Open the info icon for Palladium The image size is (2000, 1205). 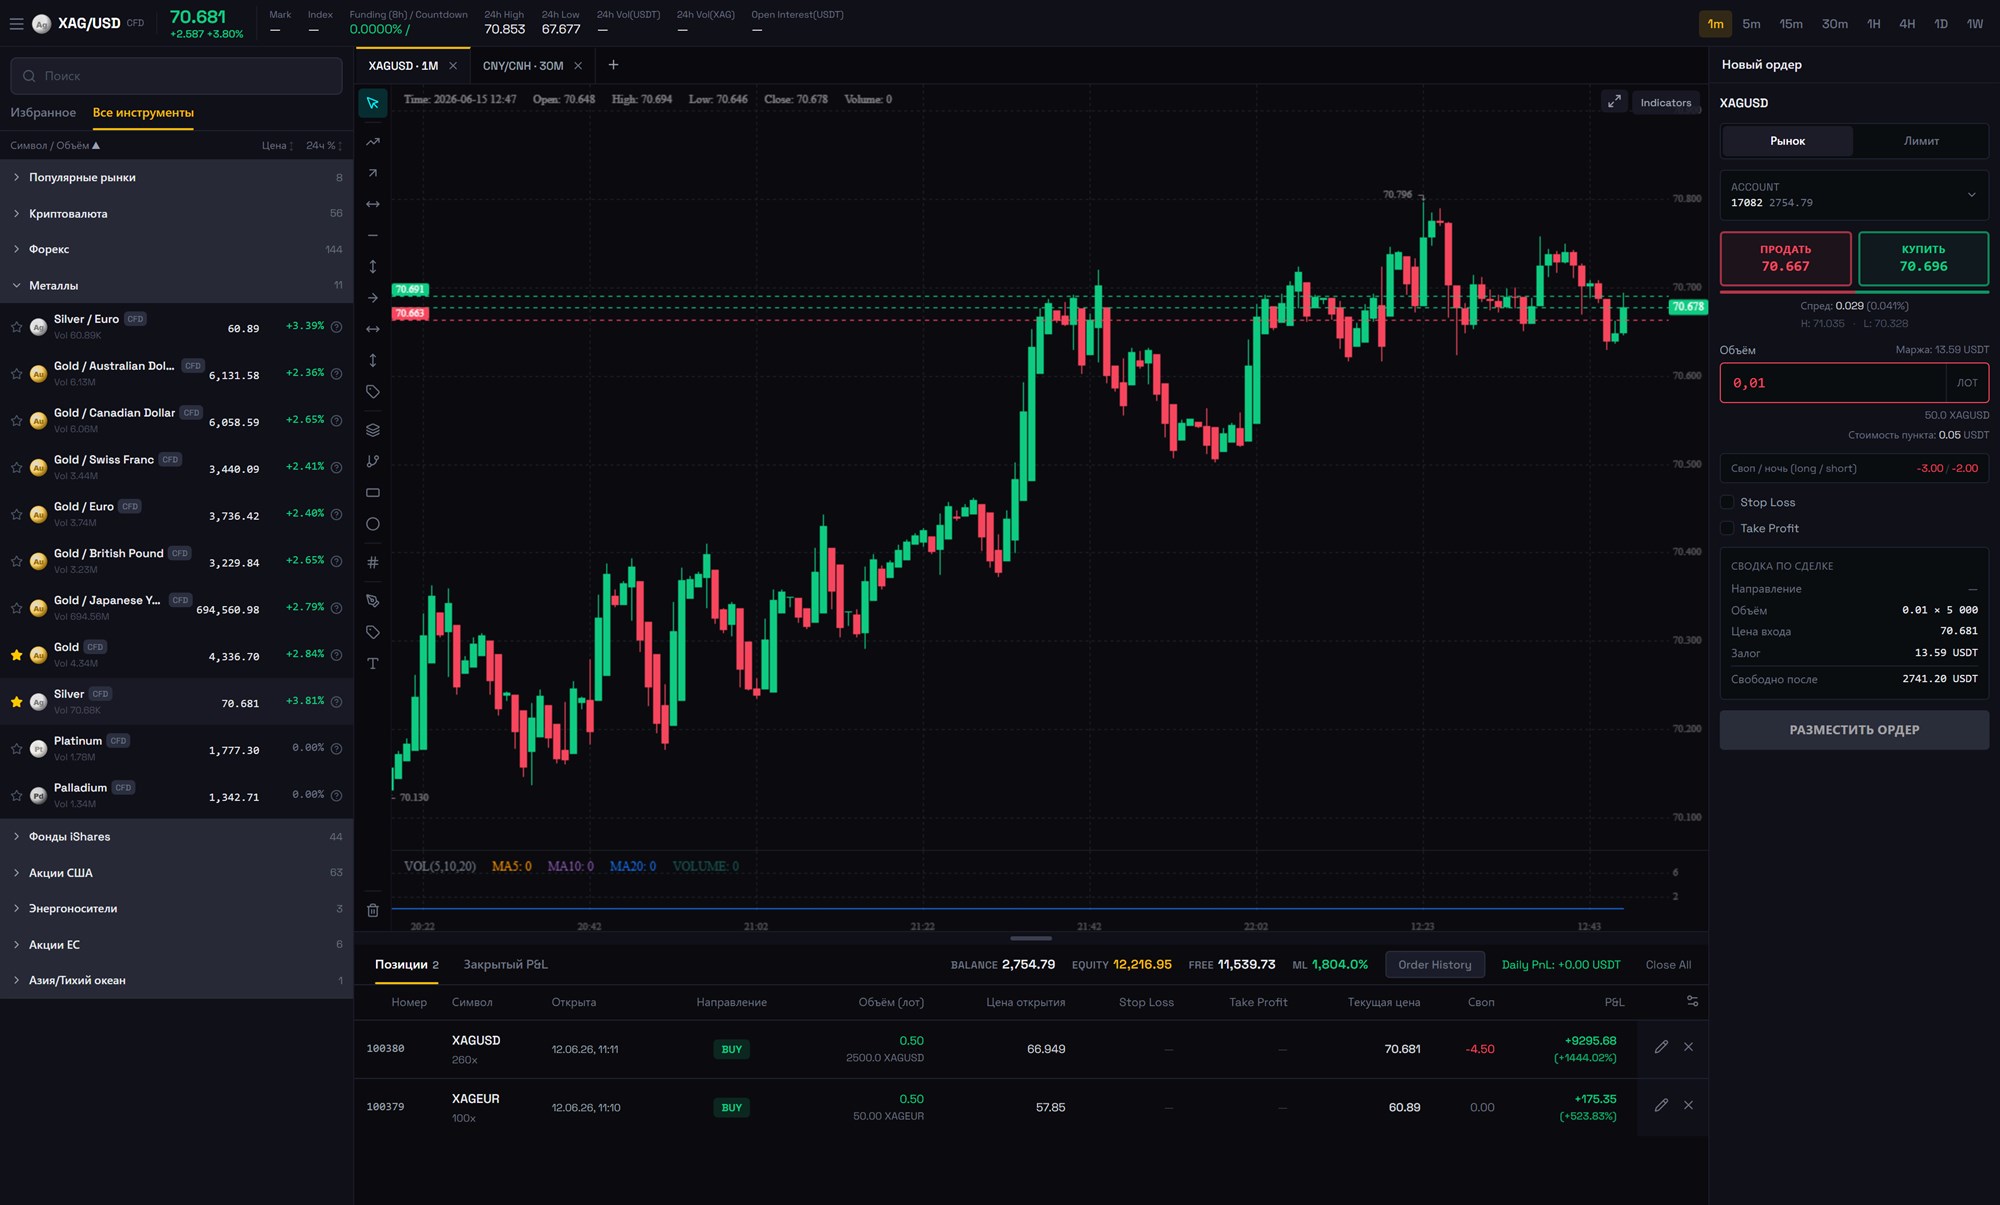pyautogui.click(x=337, y=795)
